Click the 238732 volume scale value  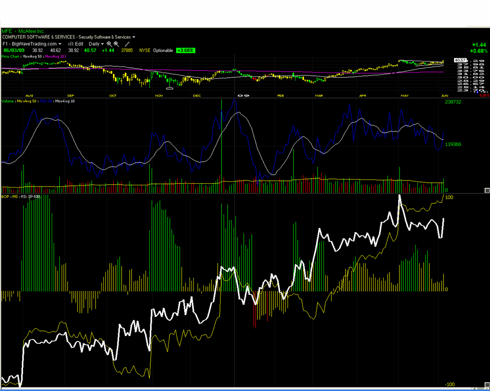(453, 102)
